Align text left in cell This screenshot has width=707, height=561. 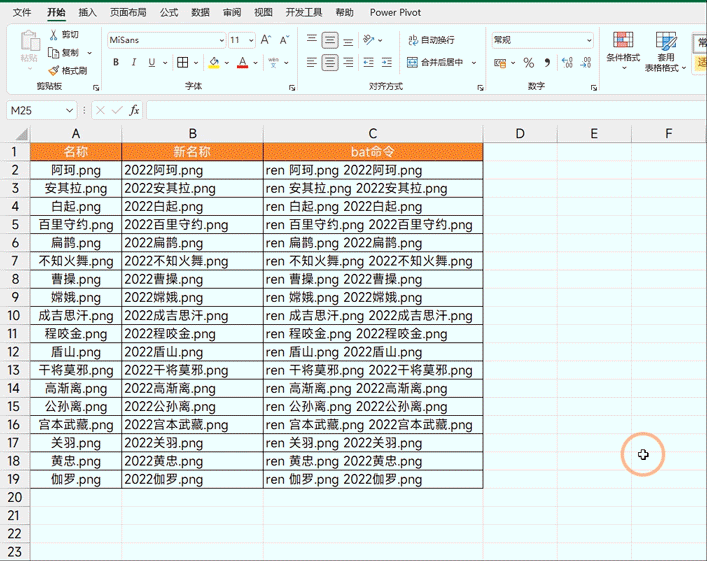312,62
